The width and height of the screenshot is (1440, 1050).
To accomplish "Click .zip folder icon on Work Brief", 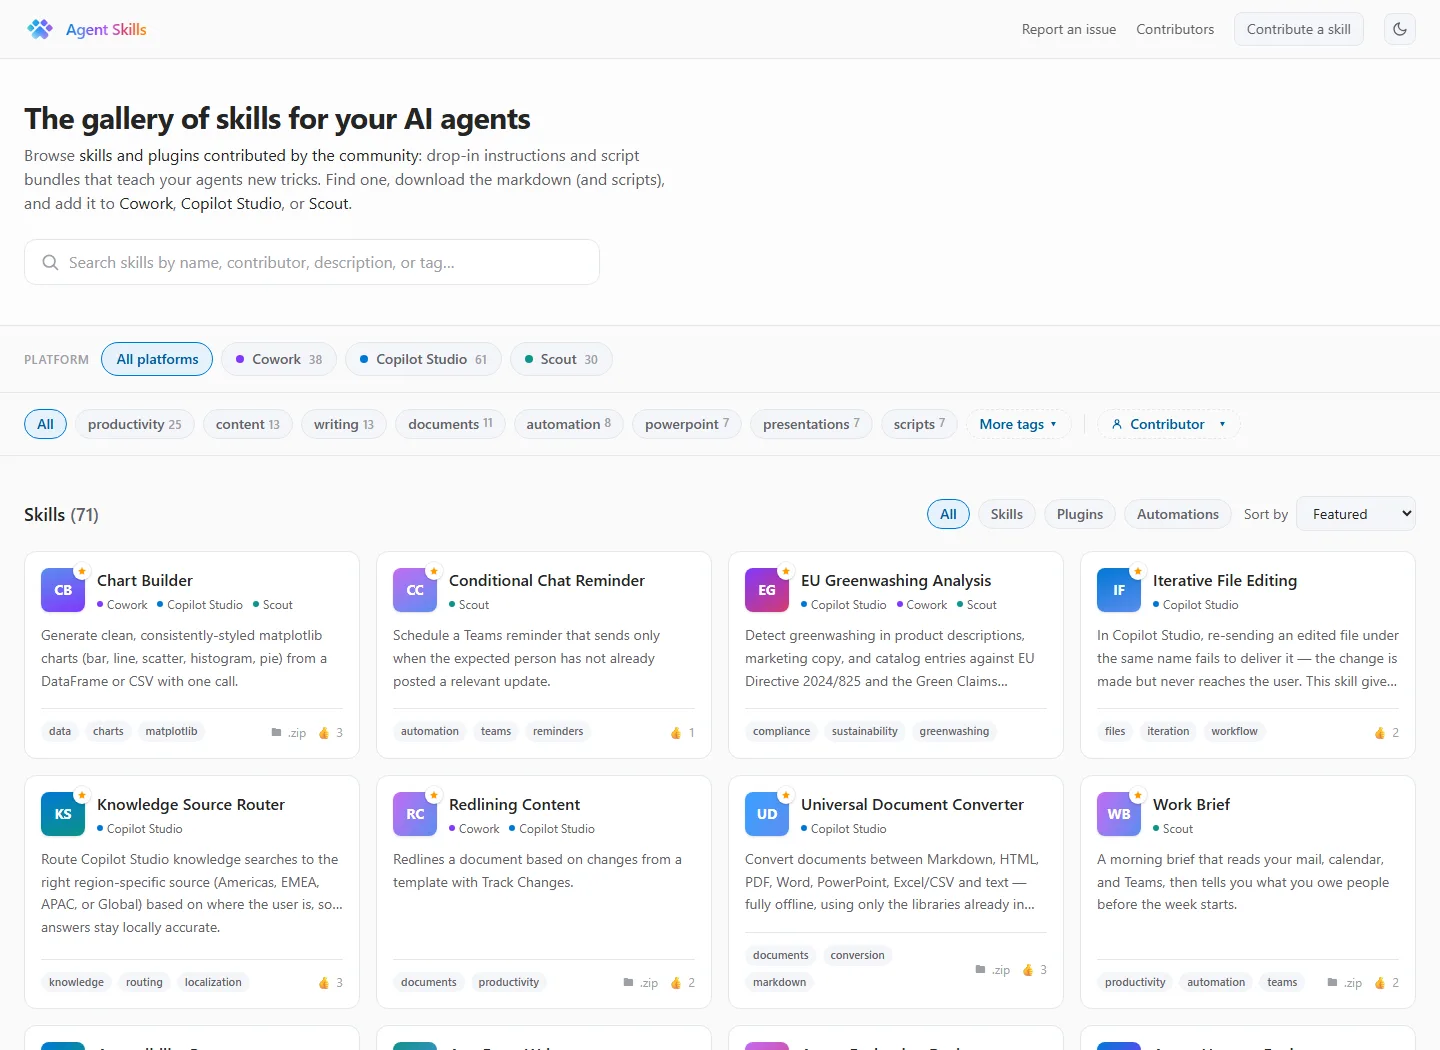I will click(1333, 983).
